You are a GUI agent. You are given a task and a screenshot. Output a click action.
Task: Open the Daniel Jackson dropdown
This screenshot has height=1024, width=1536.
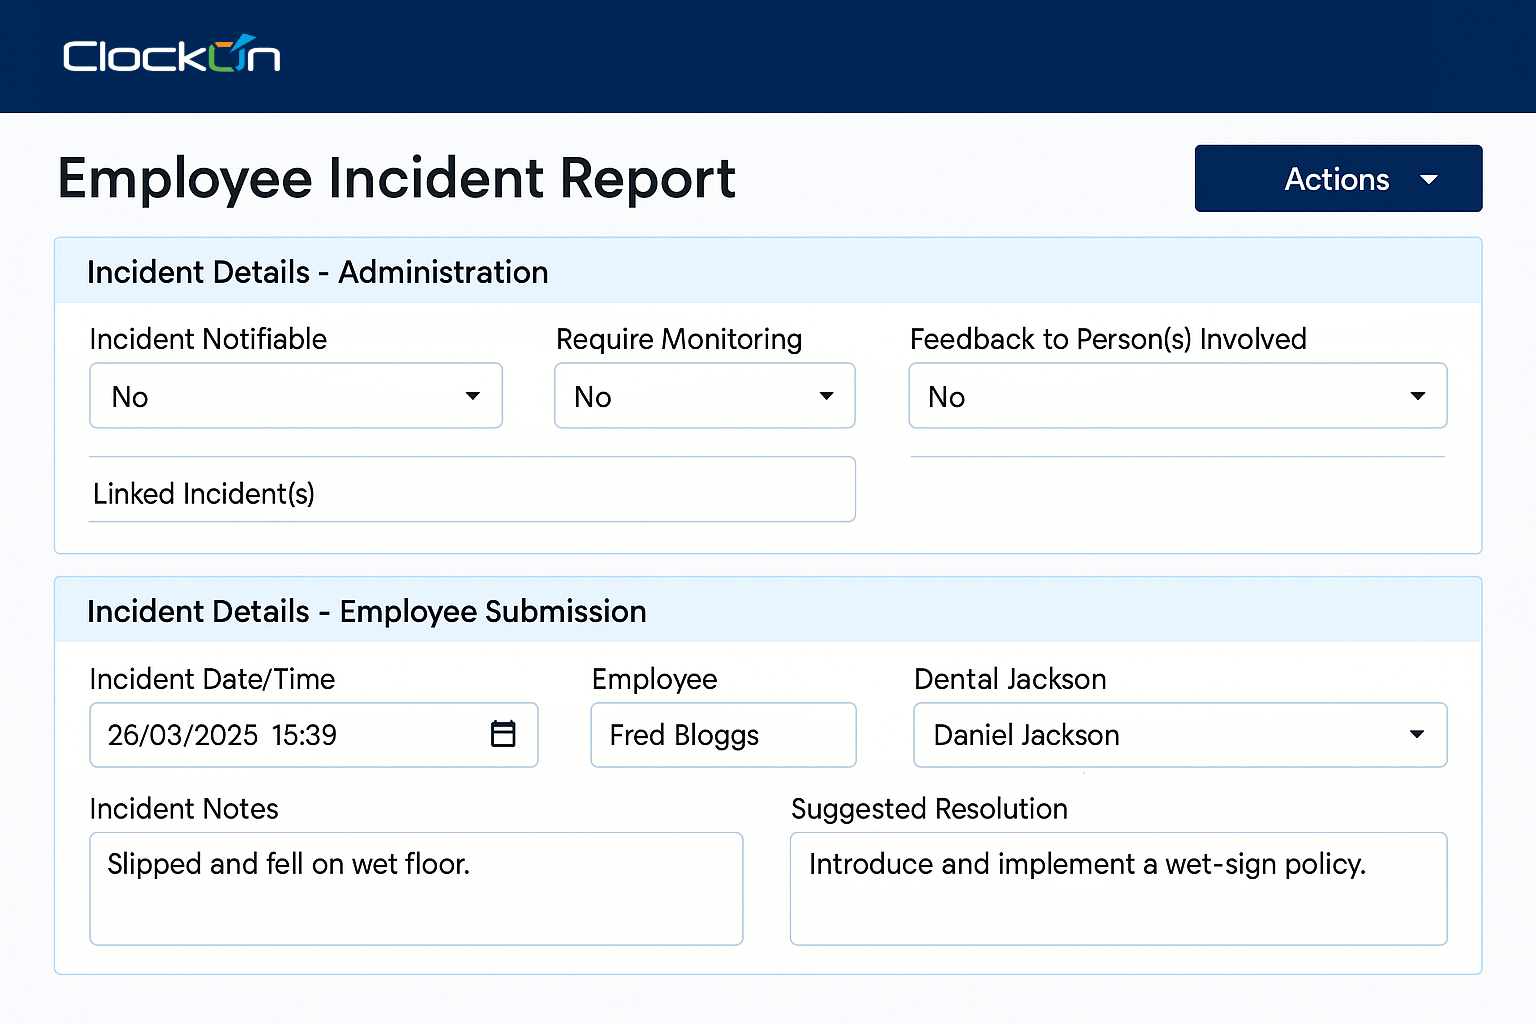[1180, 735]
